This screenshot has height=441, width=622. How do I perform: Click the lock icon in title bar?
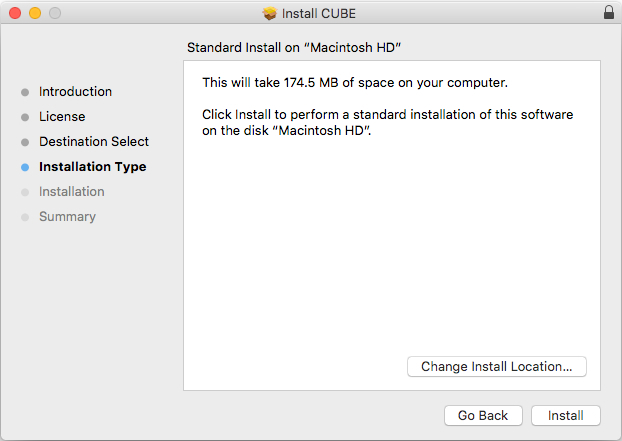pos(609,13)
